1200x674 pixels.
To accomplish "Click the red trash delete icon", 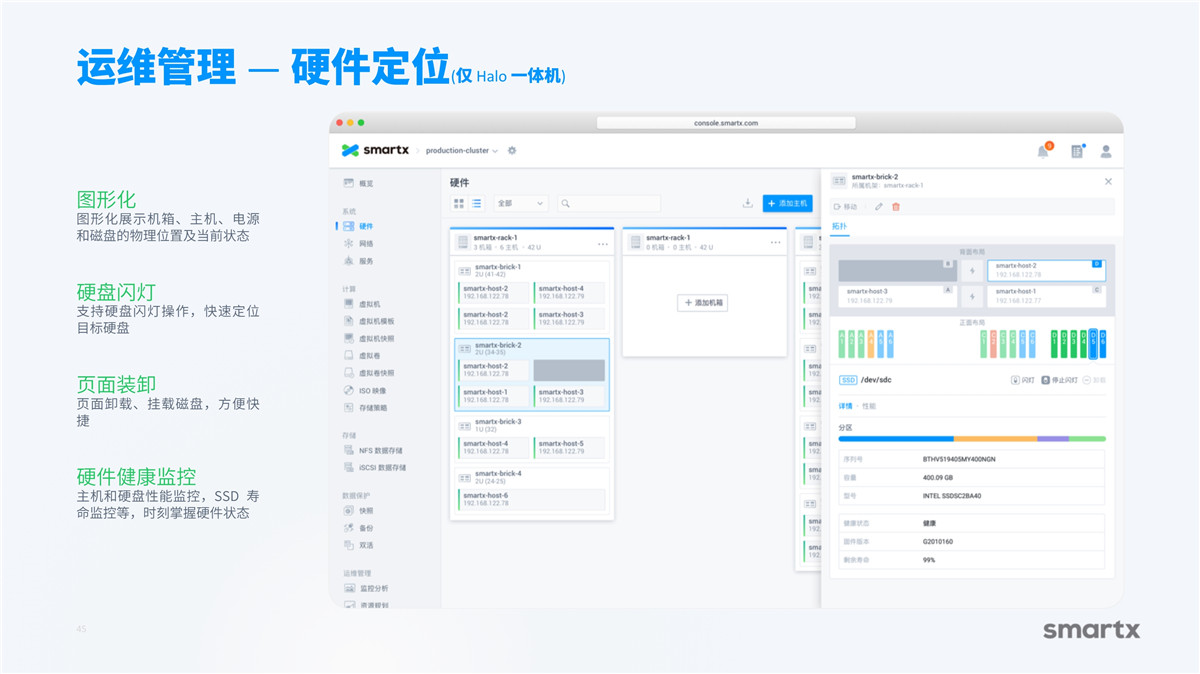I will 896,207.
